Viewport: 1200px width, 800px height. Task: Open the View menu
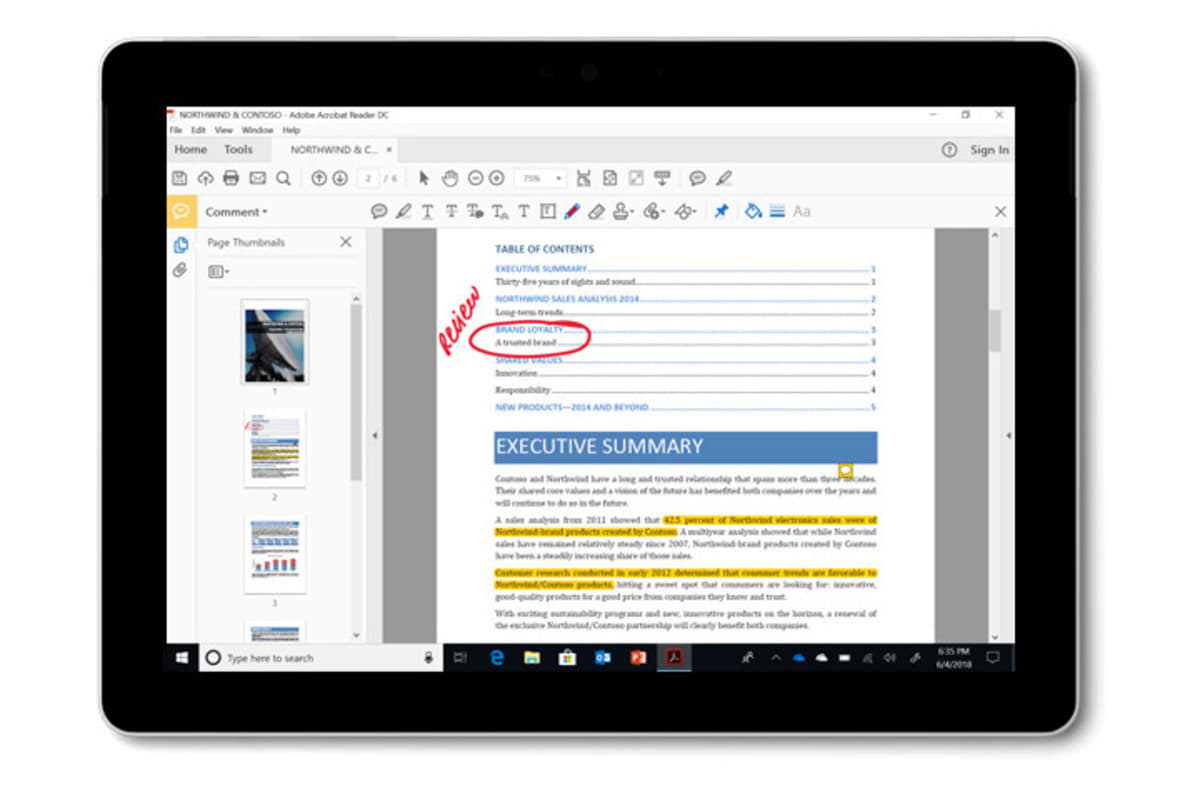click(223, 130)
